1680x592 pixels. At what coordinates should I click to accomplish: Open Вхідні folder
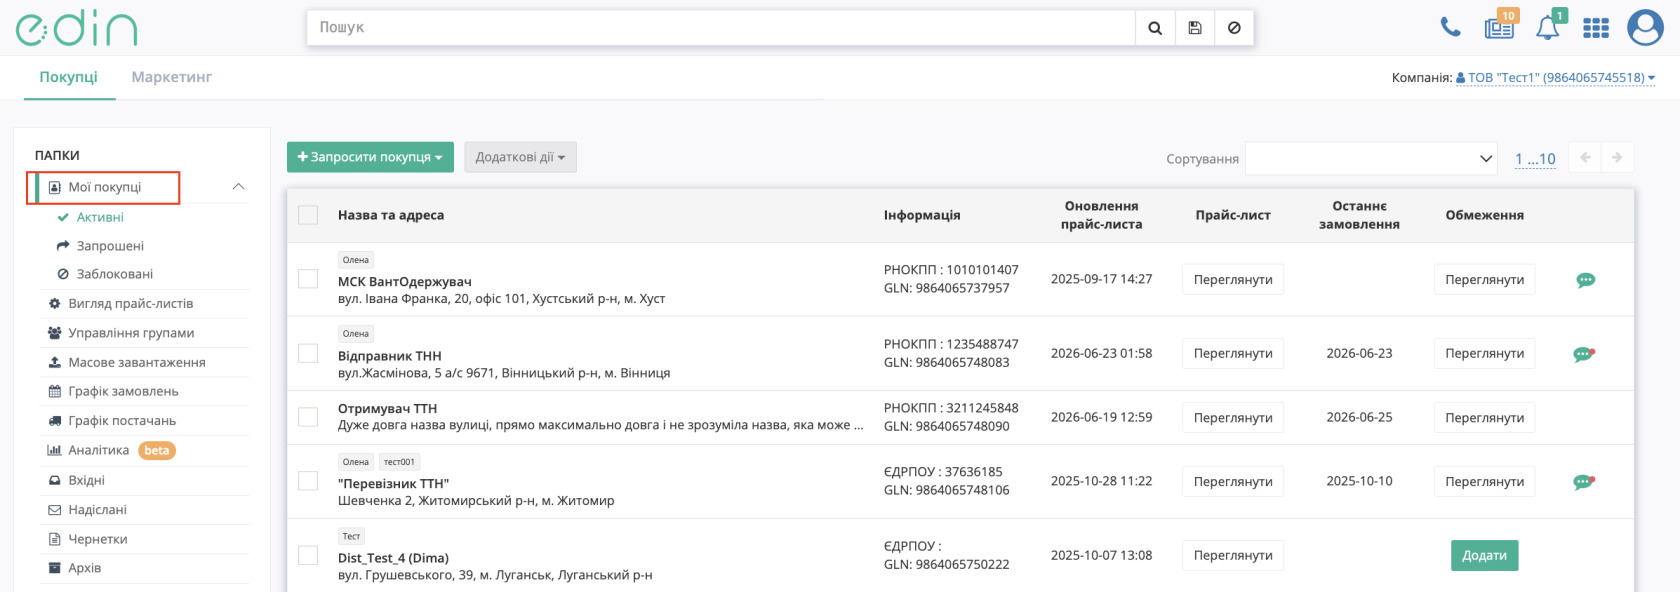coord(86,480)
